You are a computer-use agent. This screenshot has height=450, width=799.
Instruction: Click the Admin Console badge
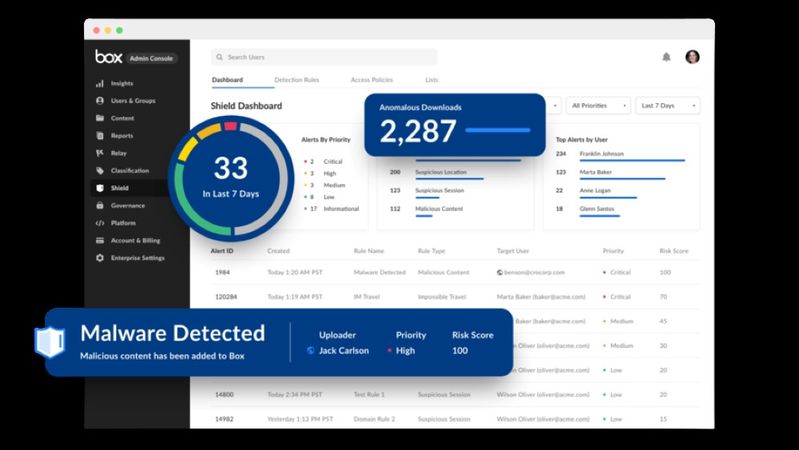pos(151,59)
